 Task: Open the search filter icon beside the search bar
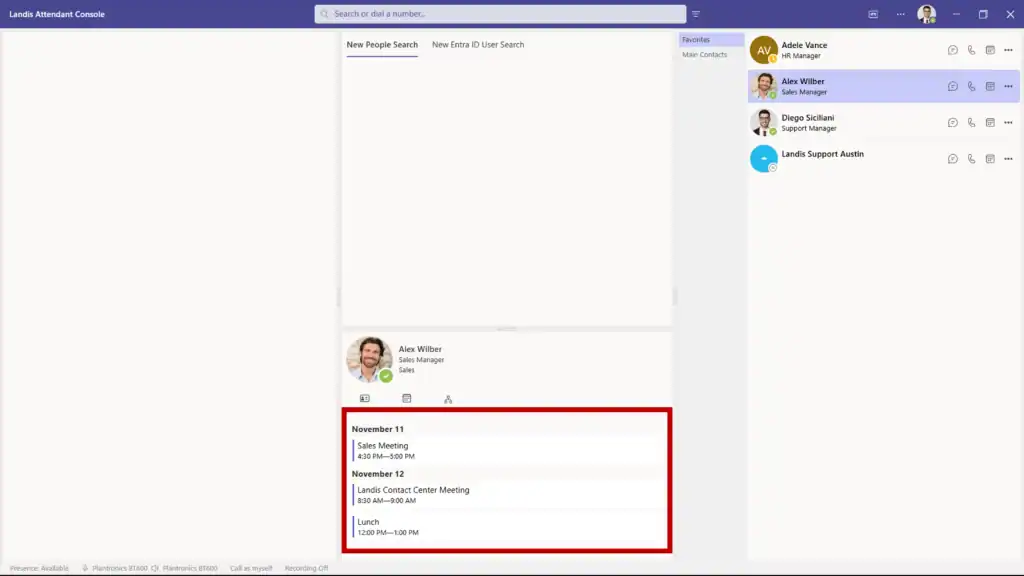(695, 14)
